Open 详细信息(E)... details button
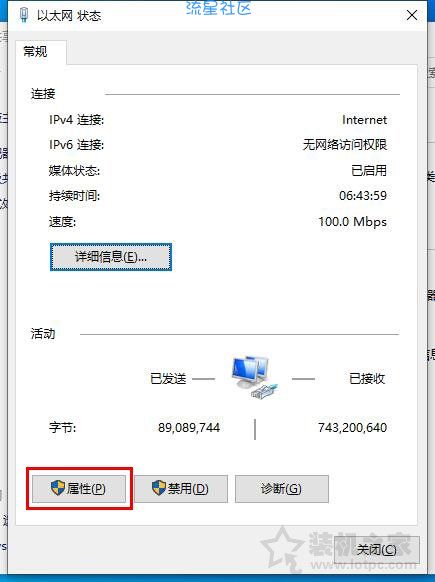 click(x=111, y=257)
